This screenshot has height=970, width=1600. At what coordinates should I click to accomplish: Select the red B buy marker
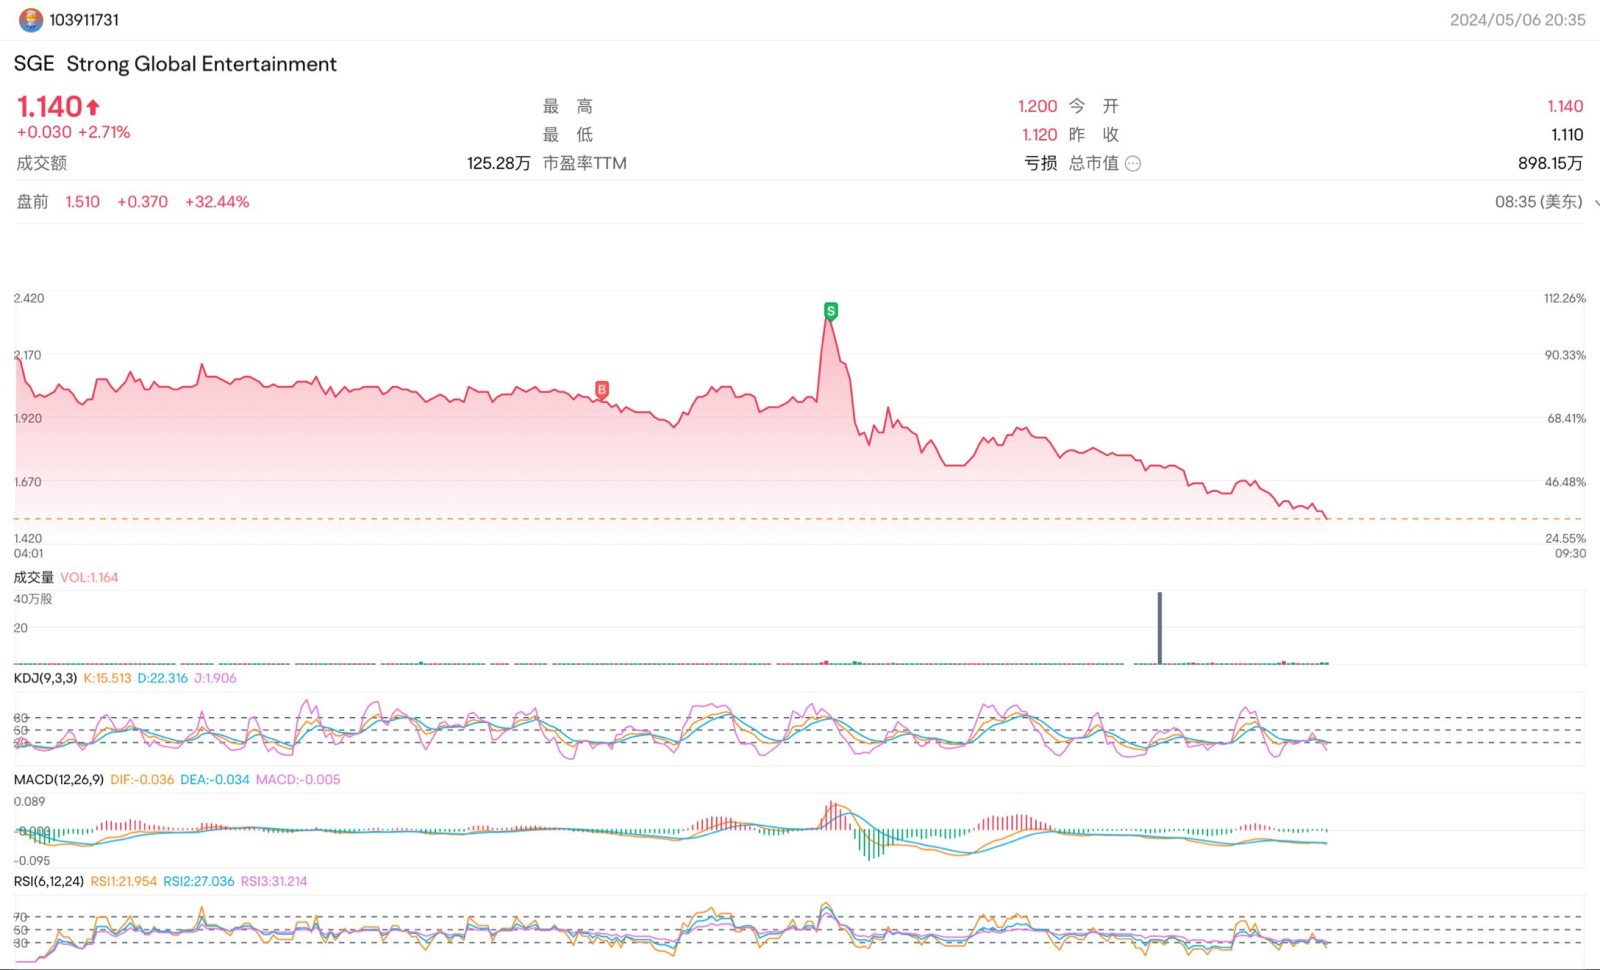pos(601,389)
